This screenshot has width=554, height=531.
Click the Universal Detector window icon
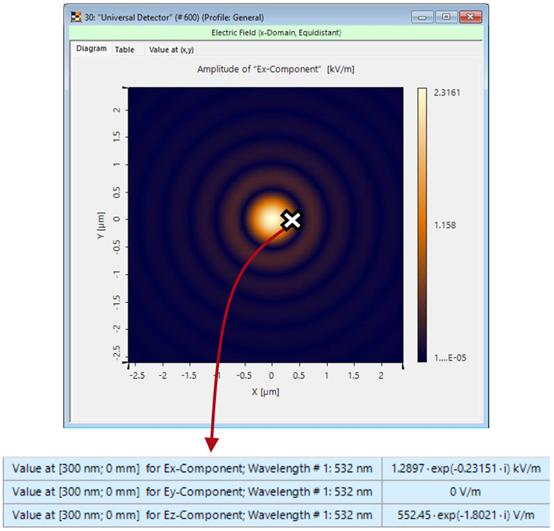coord(76,17)
